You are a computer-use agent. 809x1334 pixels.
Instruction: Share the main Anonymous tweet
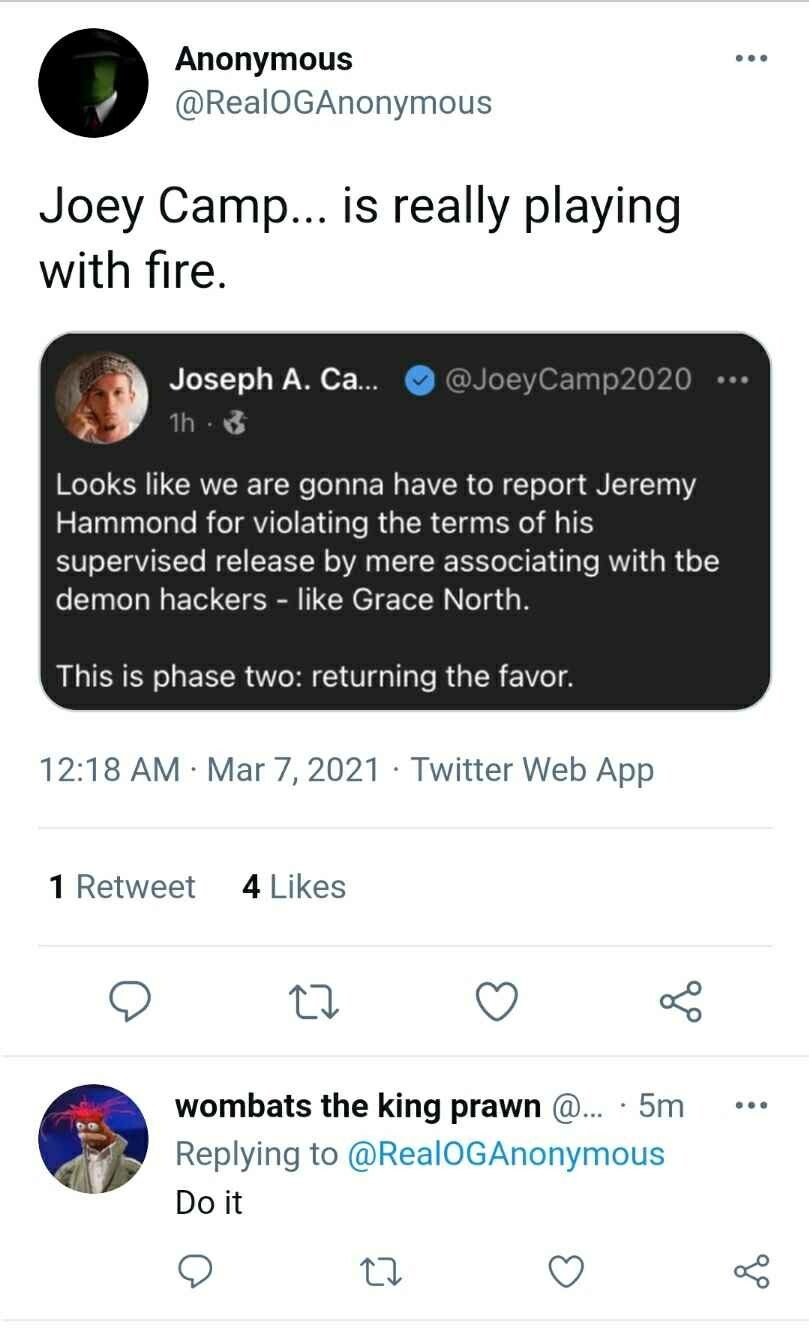tap(682, 1001)
